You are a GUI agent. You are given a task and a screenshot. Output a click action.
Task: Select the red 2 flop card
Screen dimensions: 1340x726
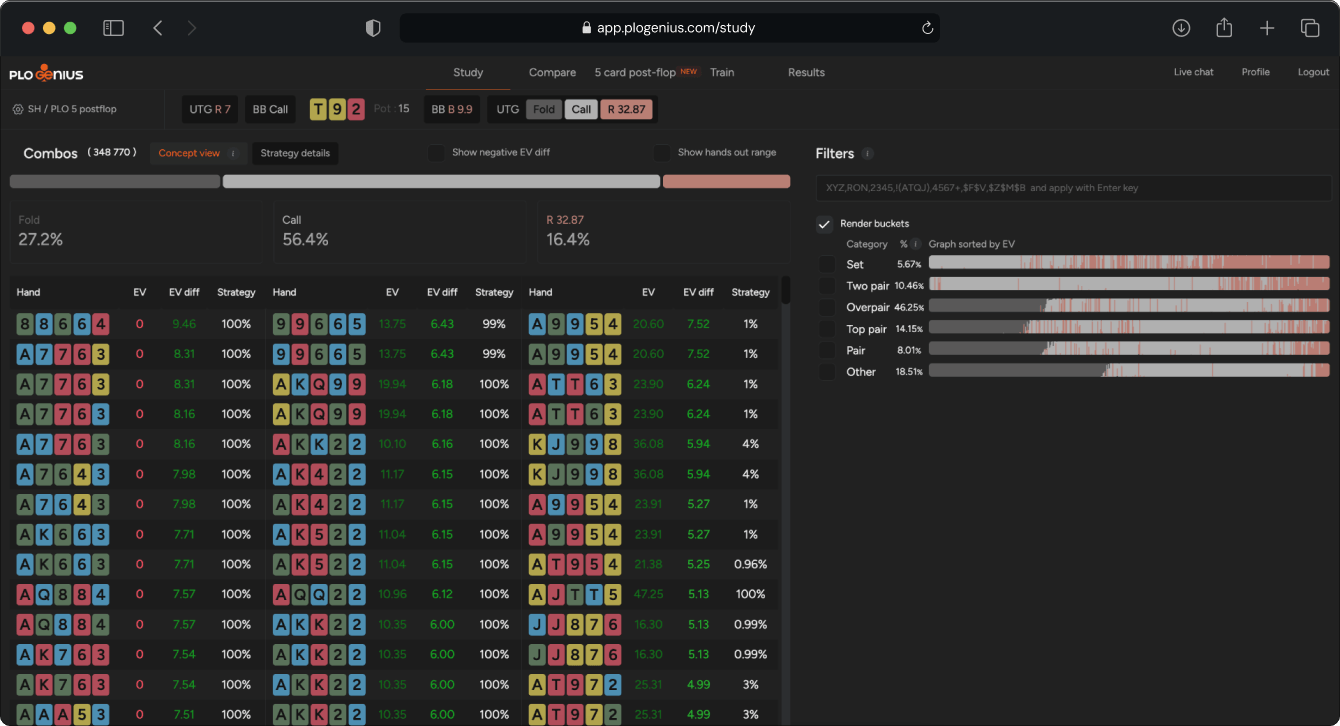356,109
